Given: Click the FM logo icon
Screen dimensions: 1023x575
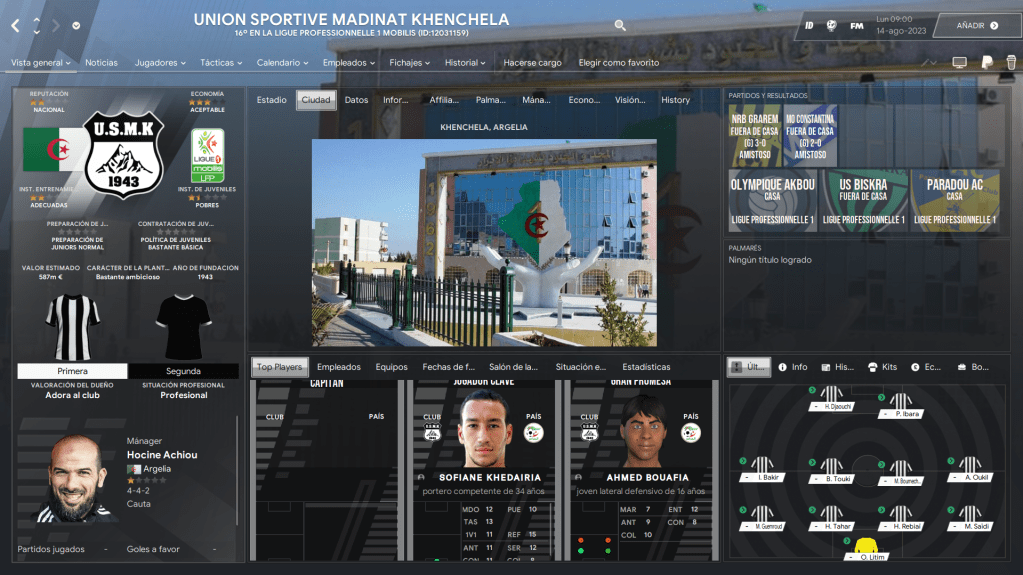Looking at the screenshot, I should tap(857, 26).
